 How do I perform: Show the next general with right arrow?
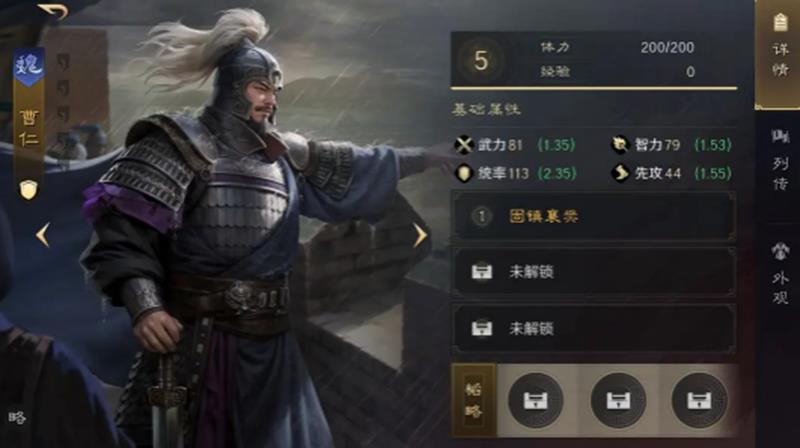pos(419,235)
